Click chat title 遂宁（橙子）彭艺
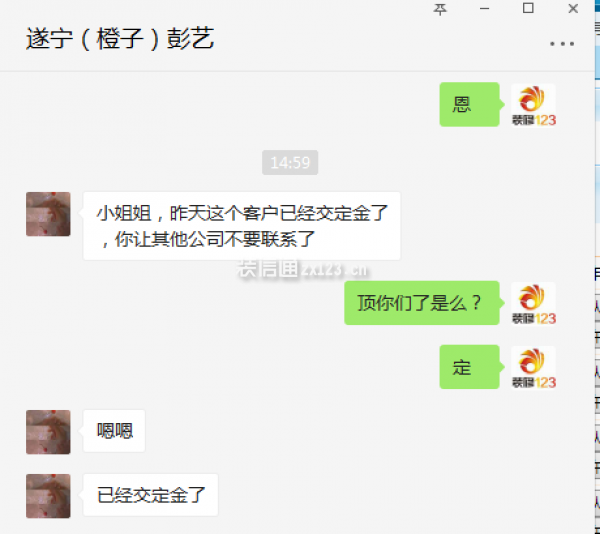The height and width of the screenshot is (534, 600). (x=120, y=39)
